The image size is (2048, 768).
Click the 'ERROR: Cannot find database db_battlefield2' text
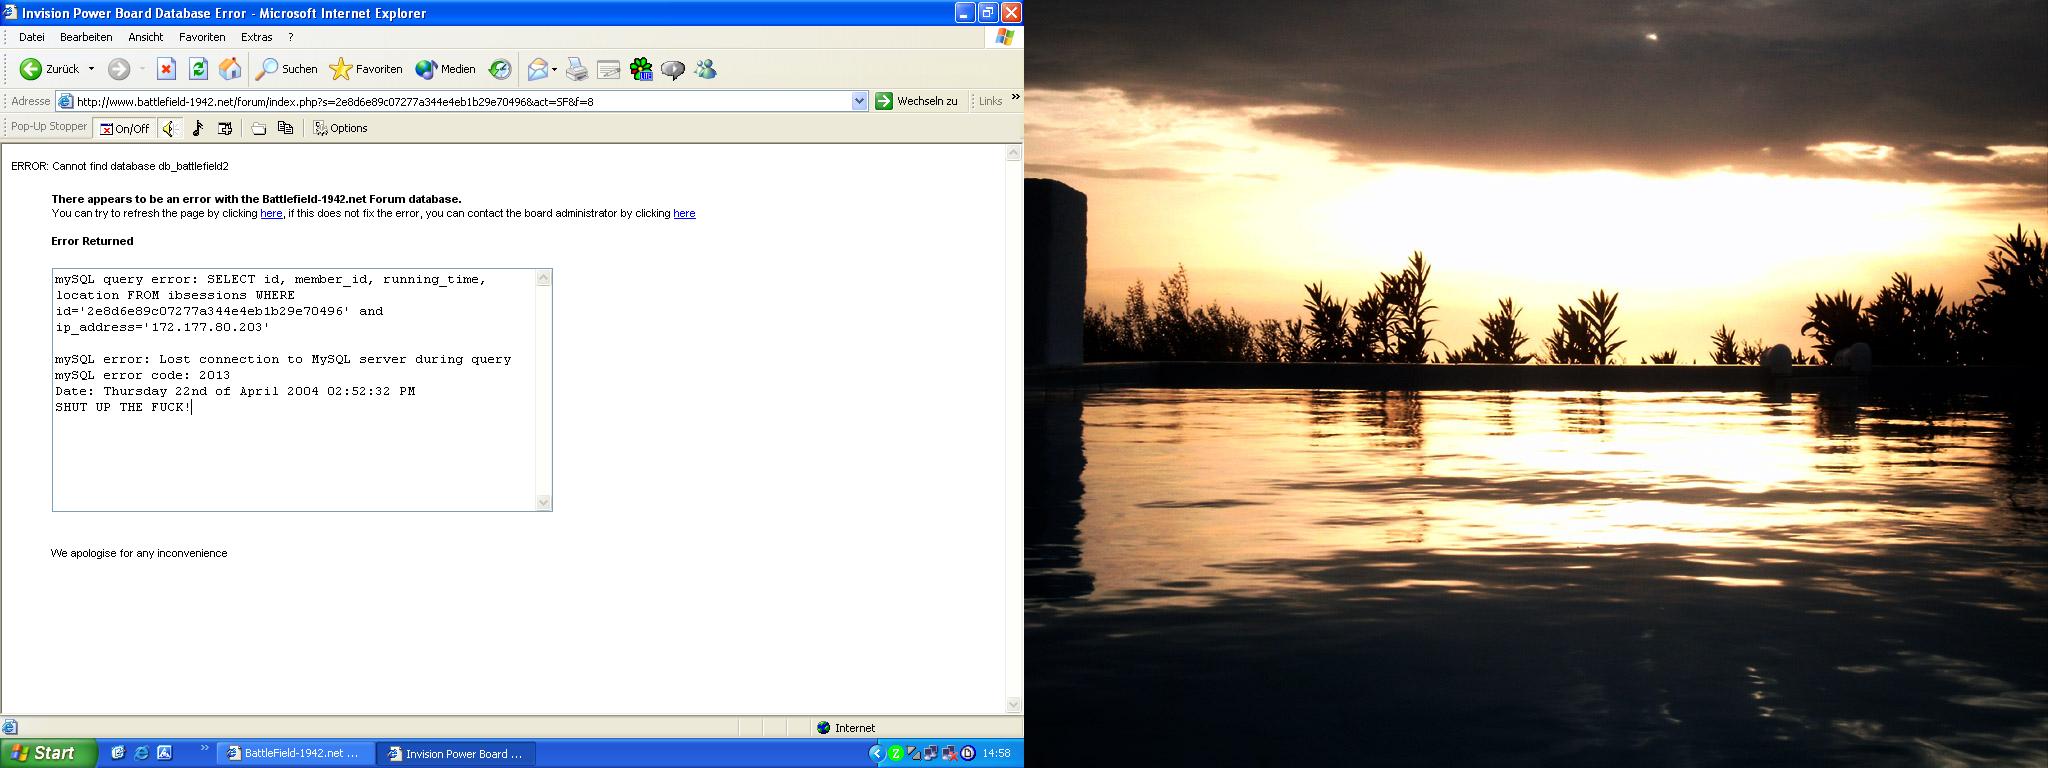tap(120, 166)
